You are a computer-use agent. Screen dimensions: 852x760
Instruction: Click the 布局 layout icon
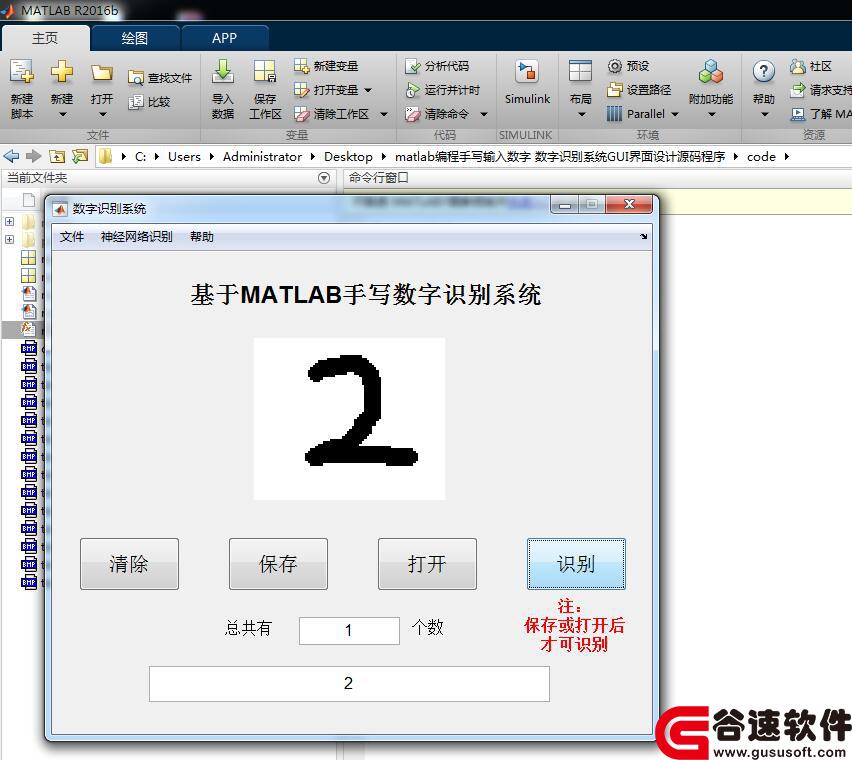tap(580, 72)
